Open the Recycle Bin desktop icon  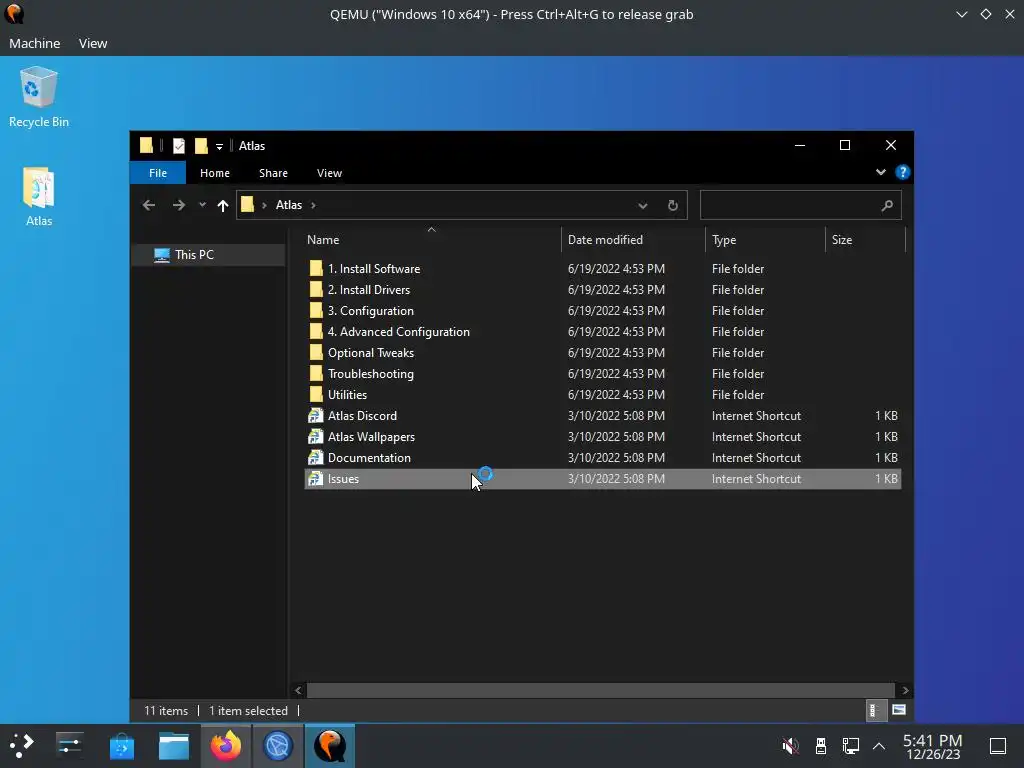point(39,97)
